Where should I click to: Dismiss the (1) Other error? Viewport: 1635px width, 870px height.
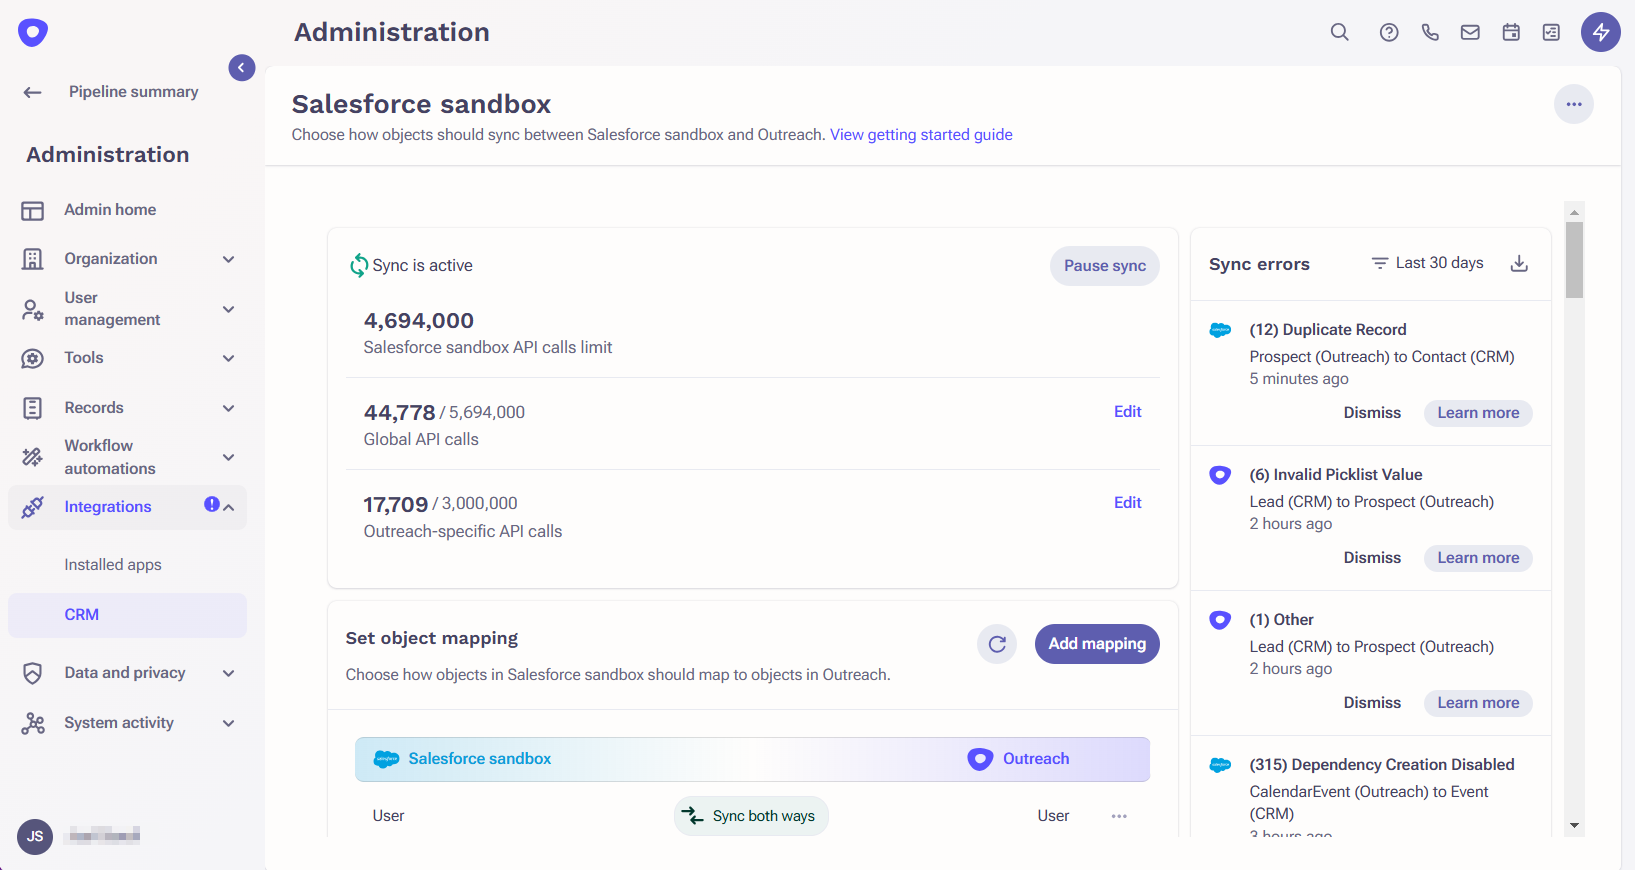pyautogui.click(x=1372, y=703)
